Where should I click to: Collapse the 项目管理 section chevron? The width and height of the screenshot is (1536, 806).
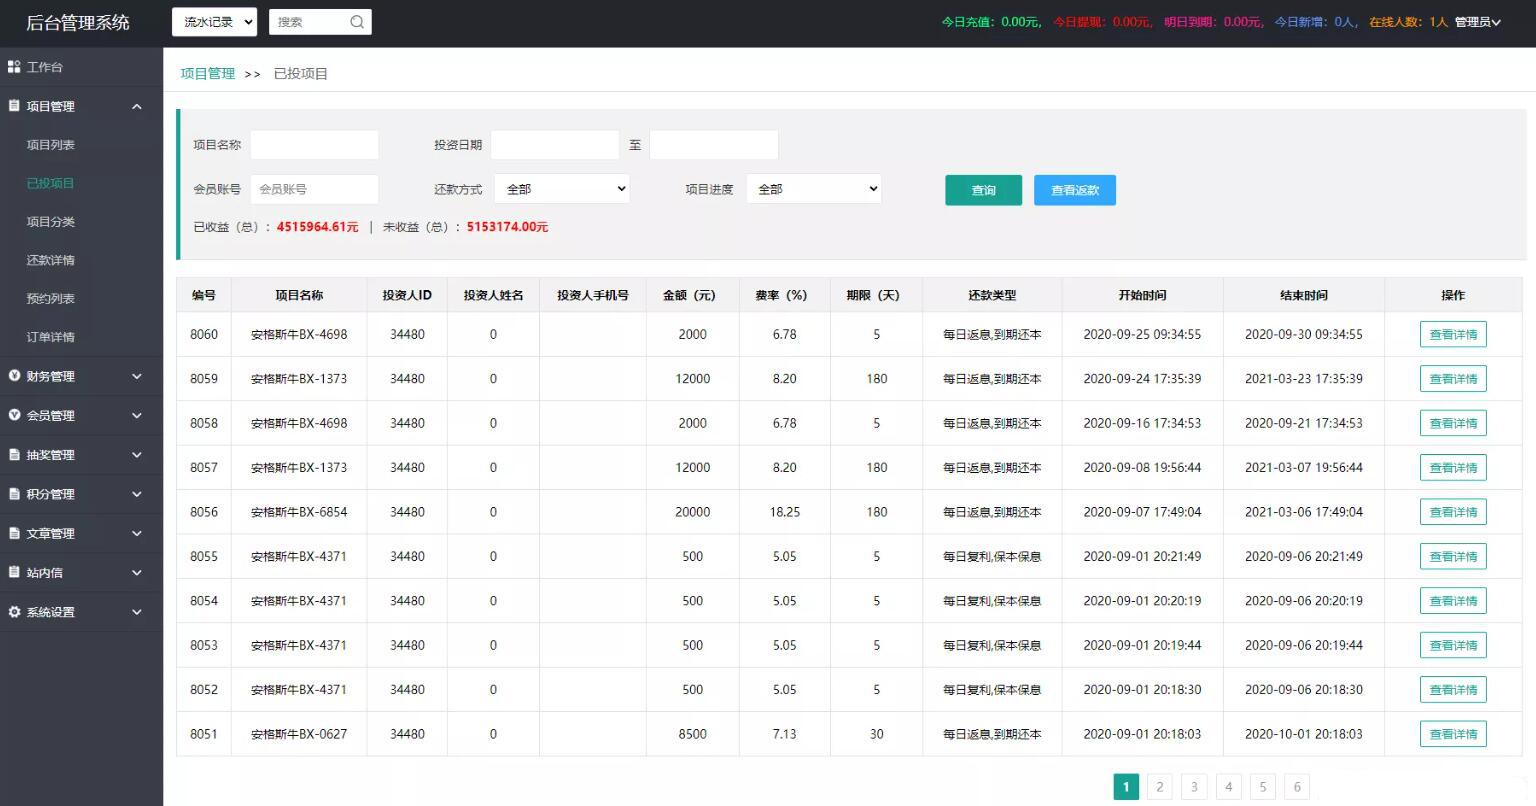(x=137, y=107)
